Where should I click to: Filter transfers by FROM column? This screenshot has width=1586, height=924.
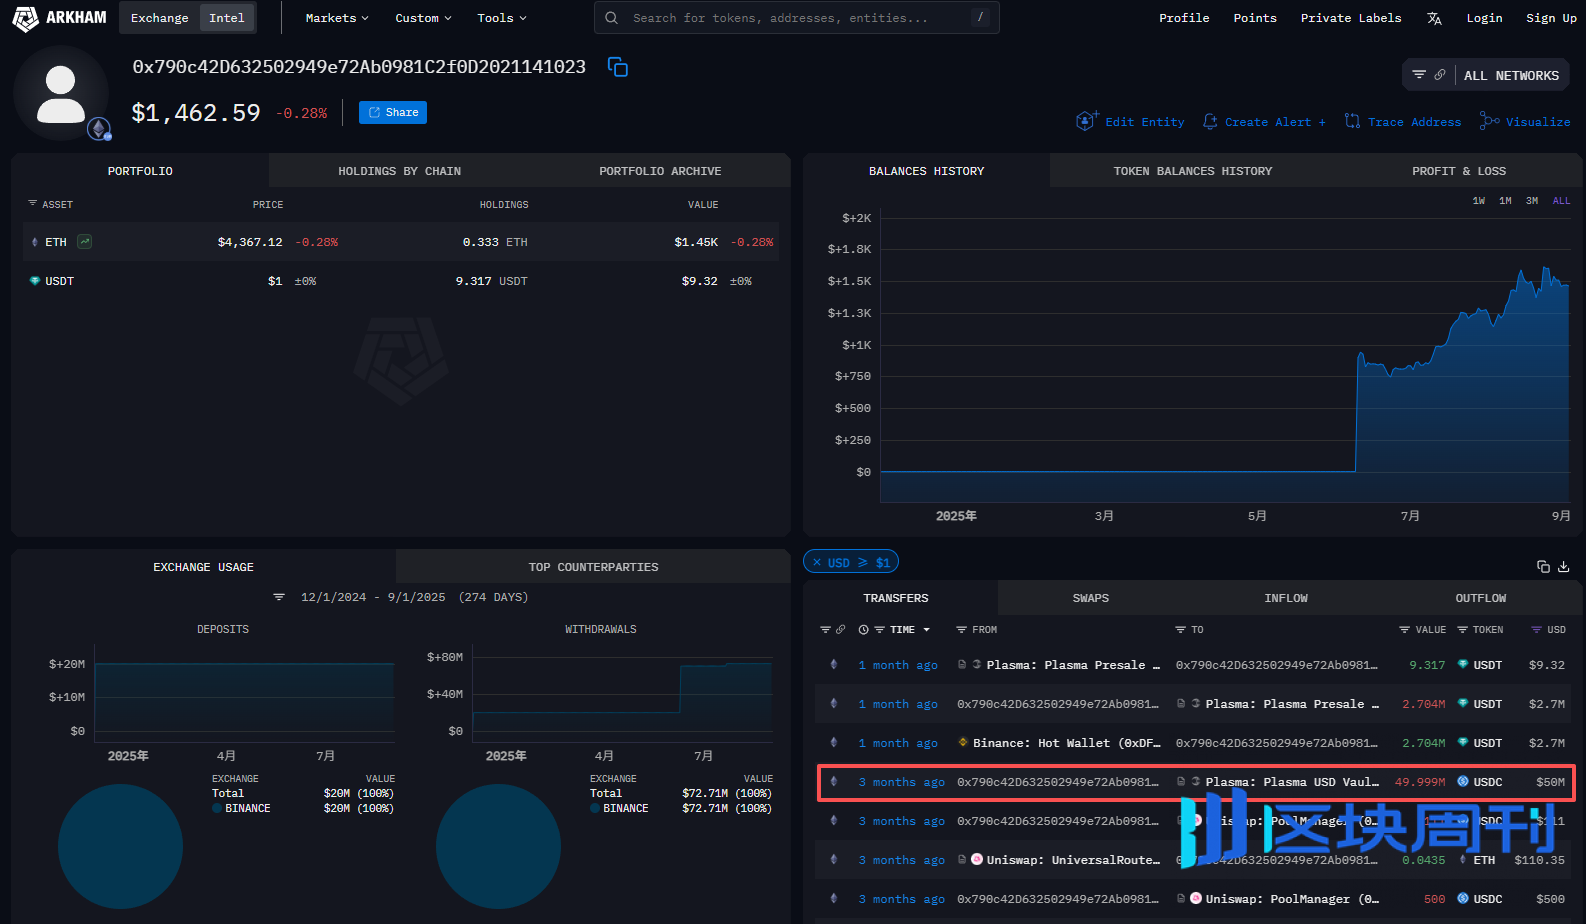(961, 630)
